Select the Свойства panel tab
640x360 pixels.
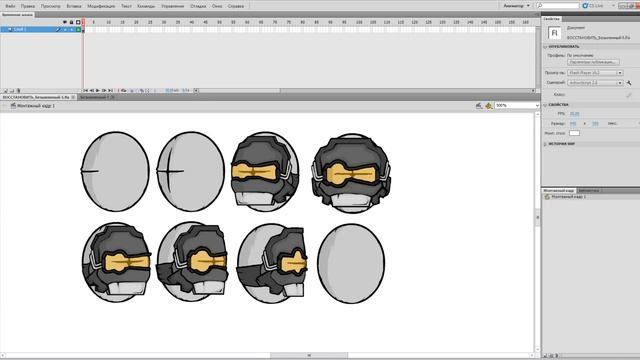[x=551, y=19]
